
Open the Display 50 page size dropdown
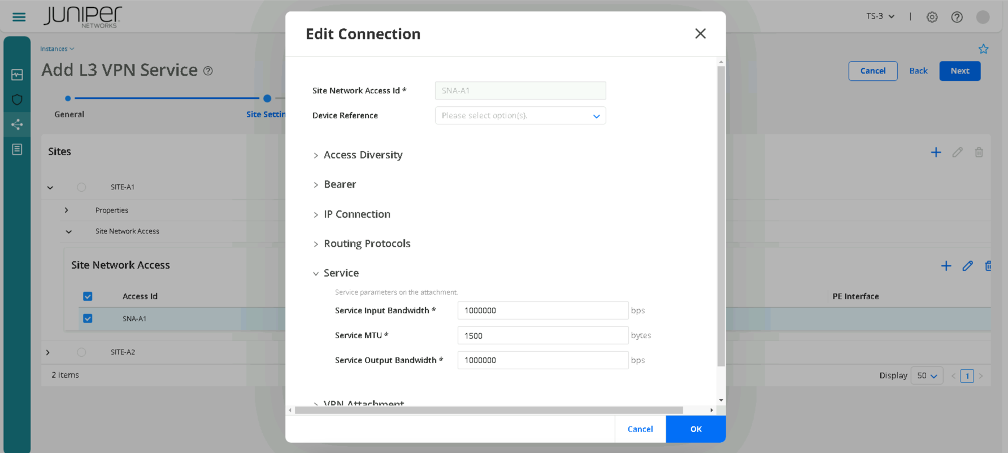pos(926,376)
